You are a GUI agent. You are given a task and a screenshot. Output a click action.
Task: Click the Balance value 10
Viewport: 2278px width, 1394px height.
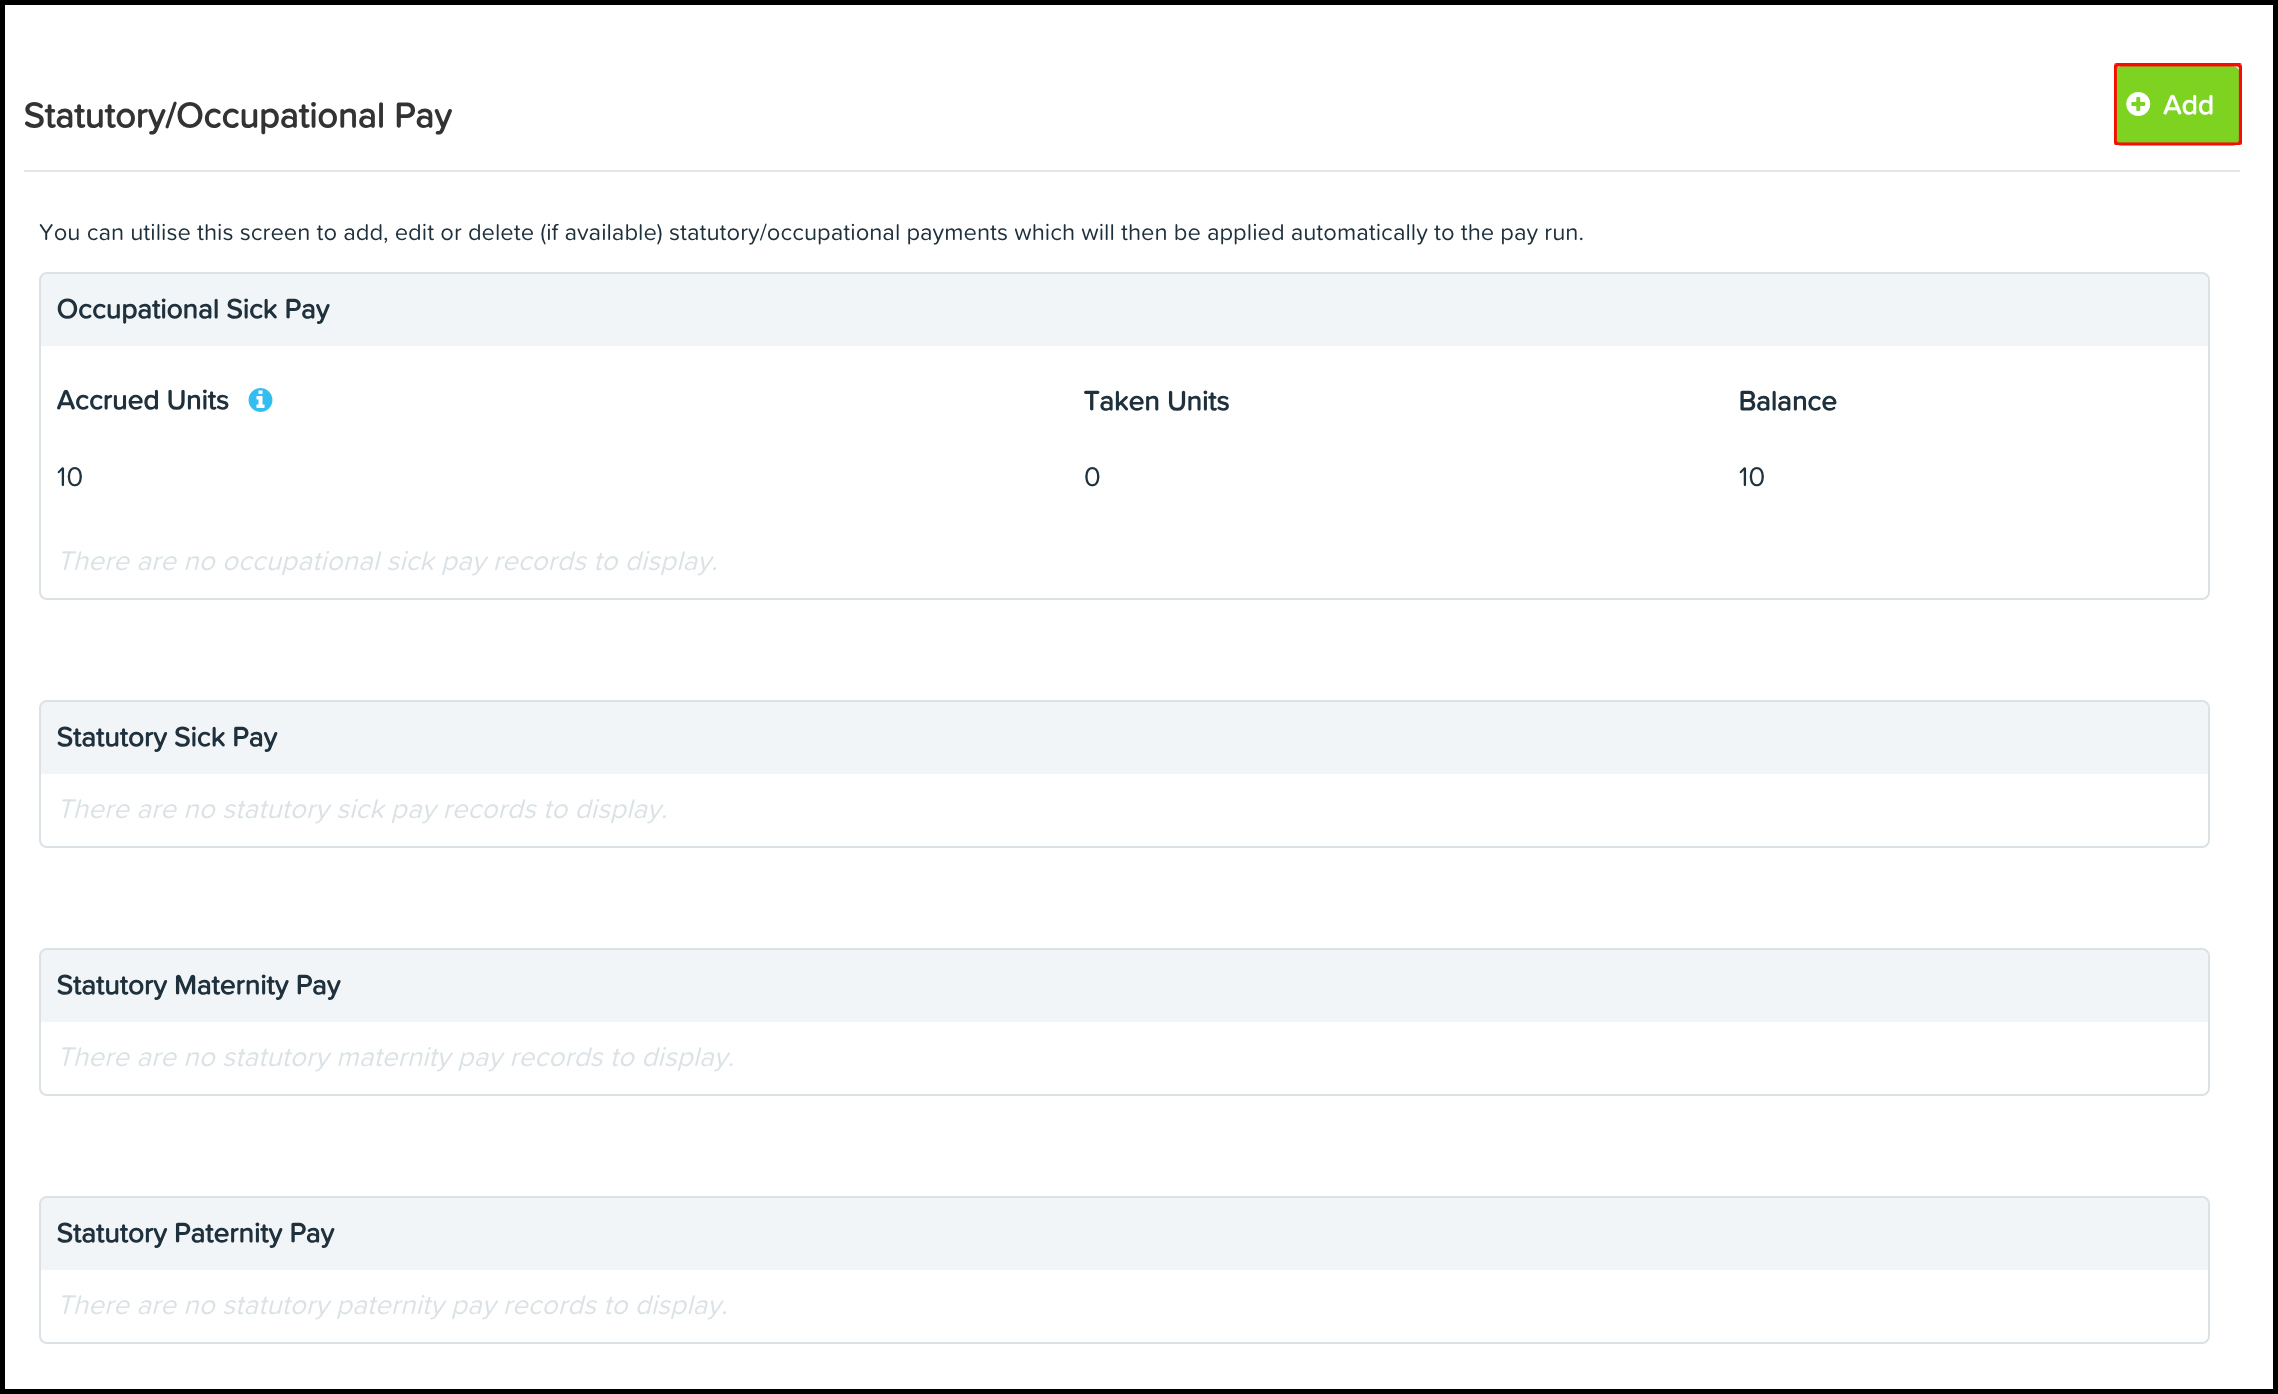[x=1751, y=477]
